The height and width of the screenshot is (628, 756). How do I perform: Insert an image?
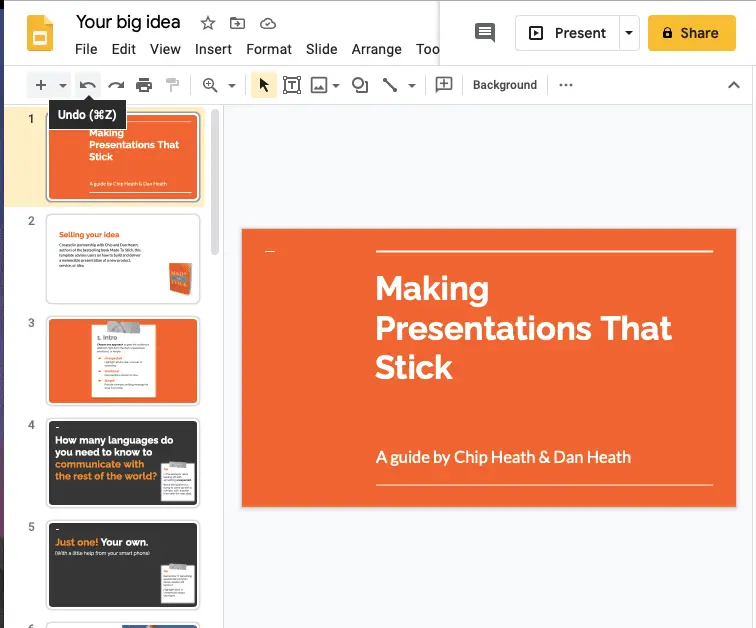pyautogui.click(x=319, y=85)
